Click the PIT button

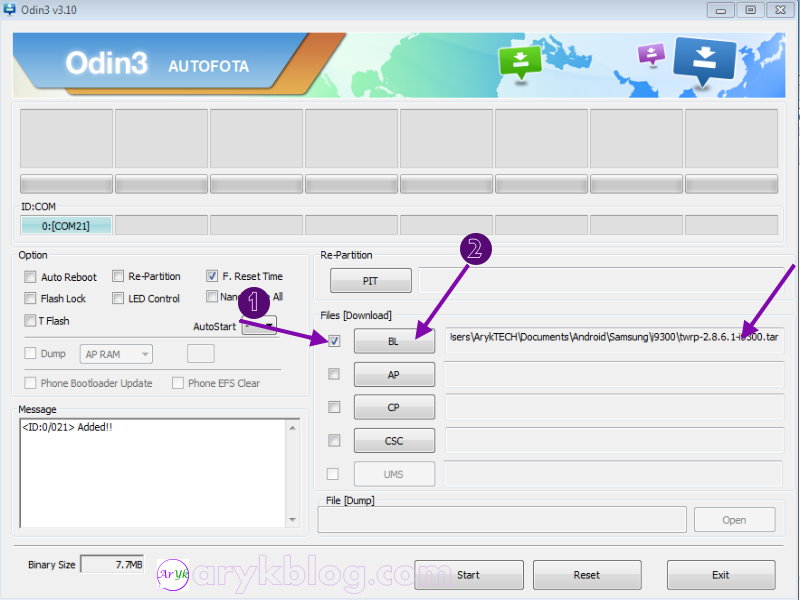tap(370, 281)
